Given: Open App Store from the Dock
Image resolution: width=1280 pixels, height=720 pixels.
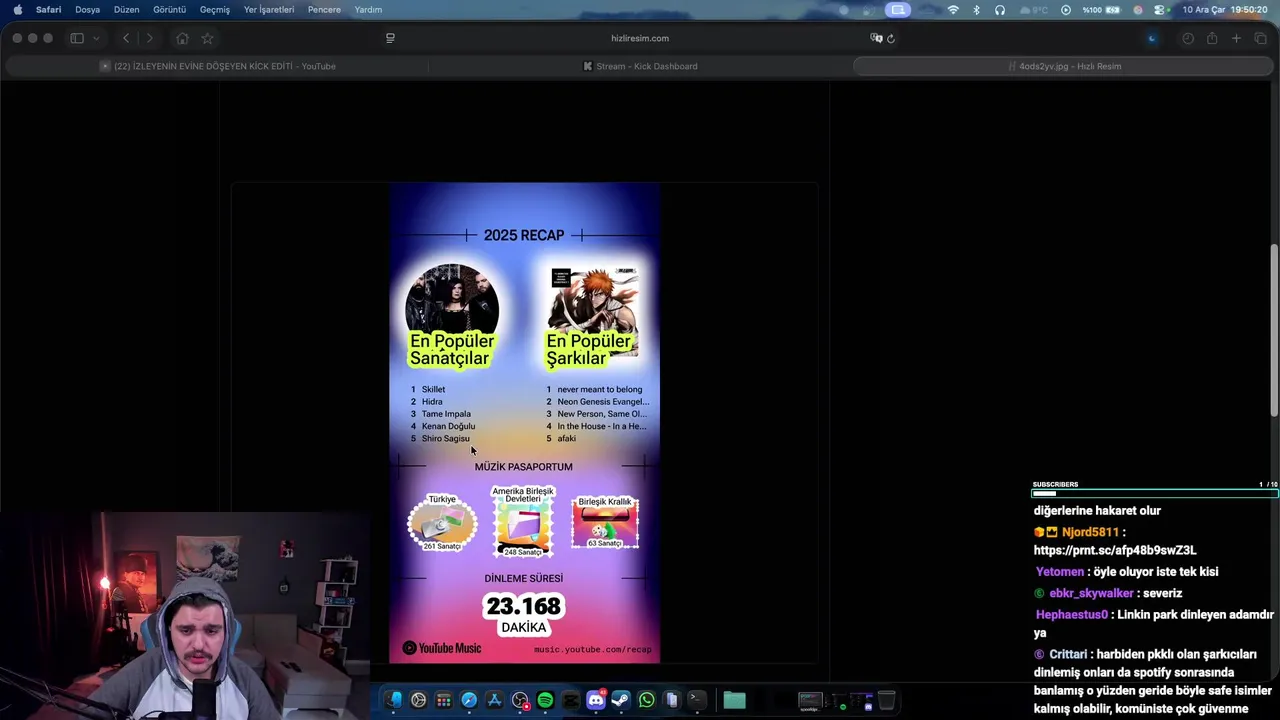Looking at the screenshot, I should click(494, 700).
